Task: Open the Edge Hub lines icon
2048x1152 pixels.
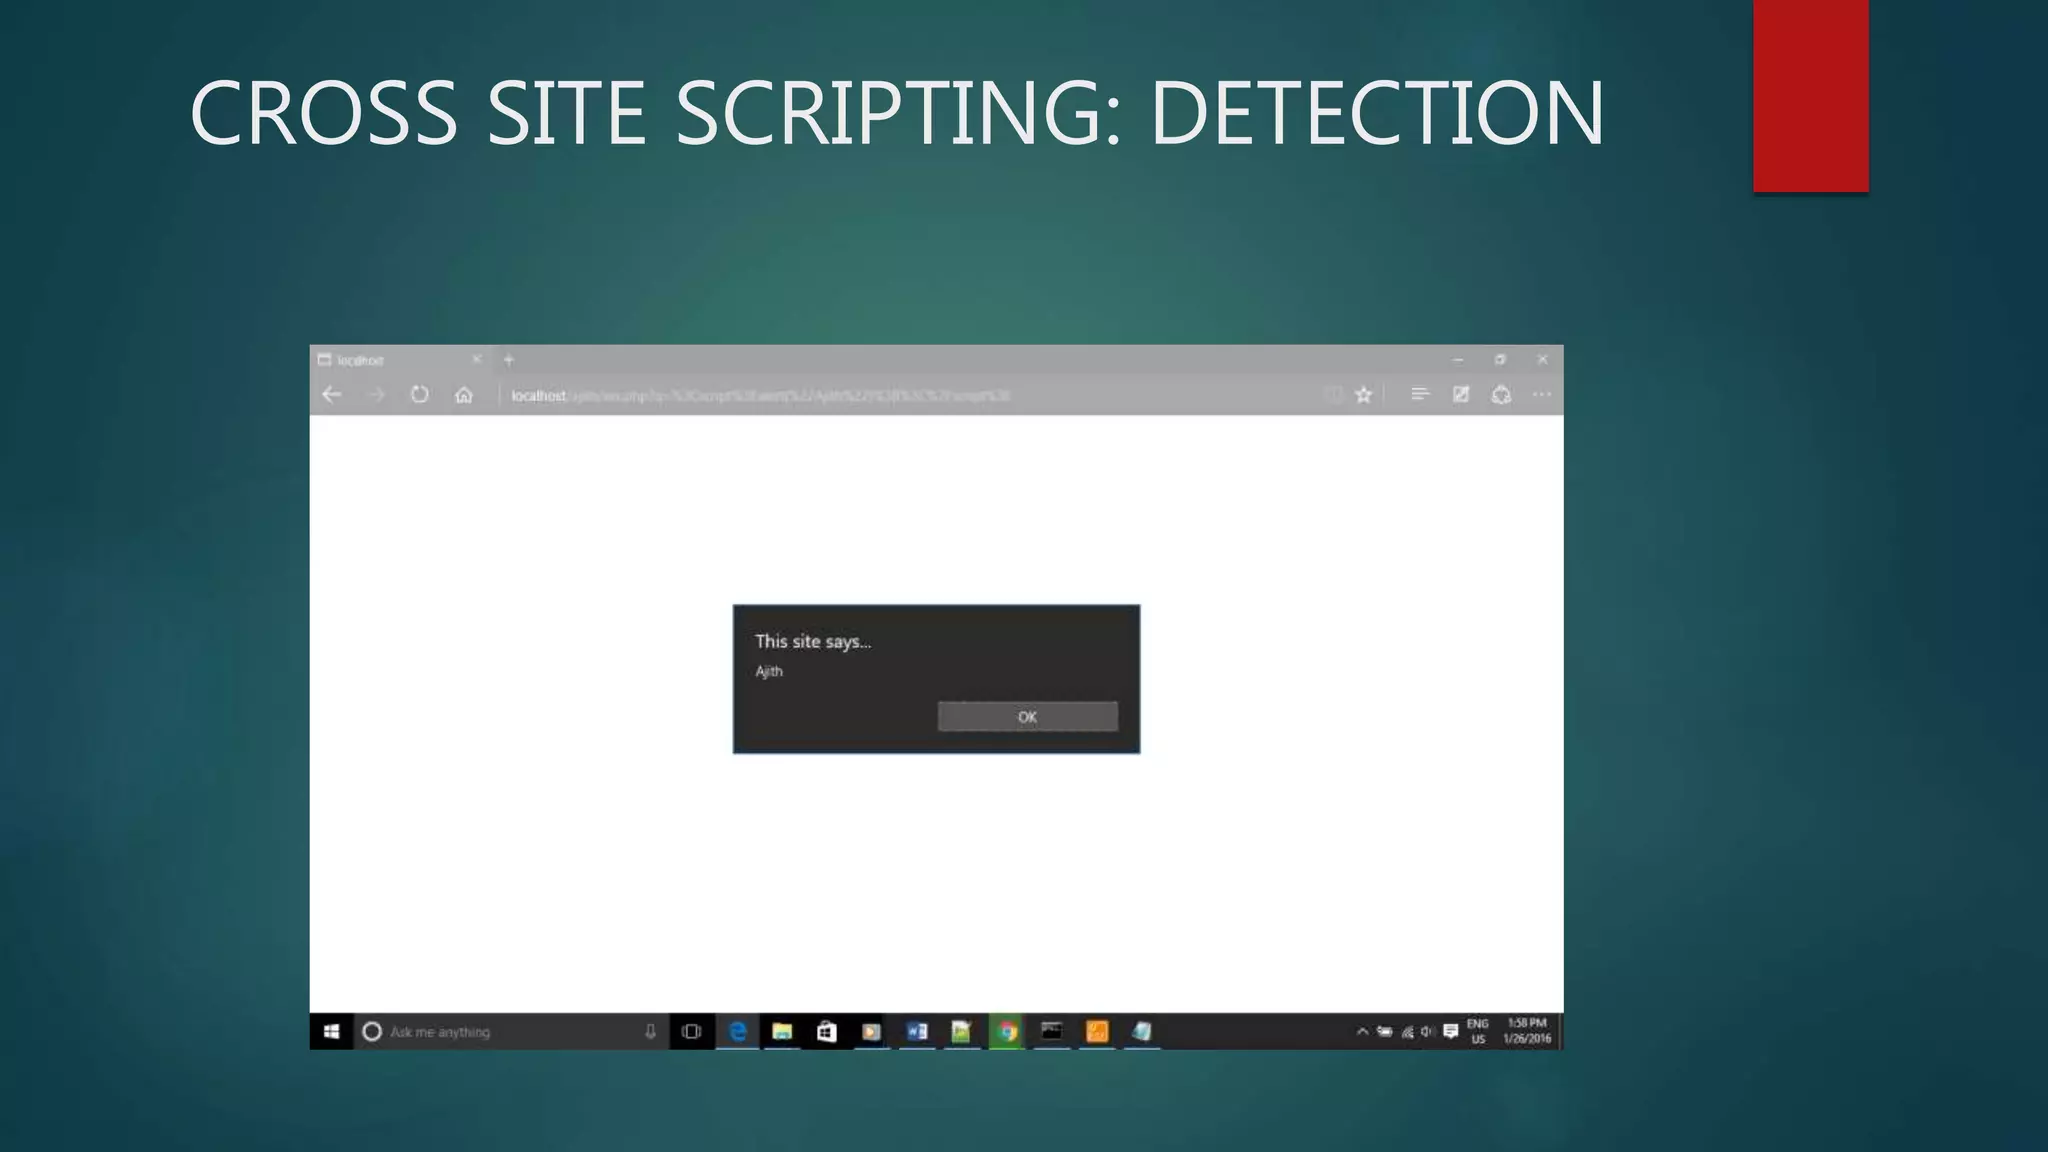Action: (1420, 395)
